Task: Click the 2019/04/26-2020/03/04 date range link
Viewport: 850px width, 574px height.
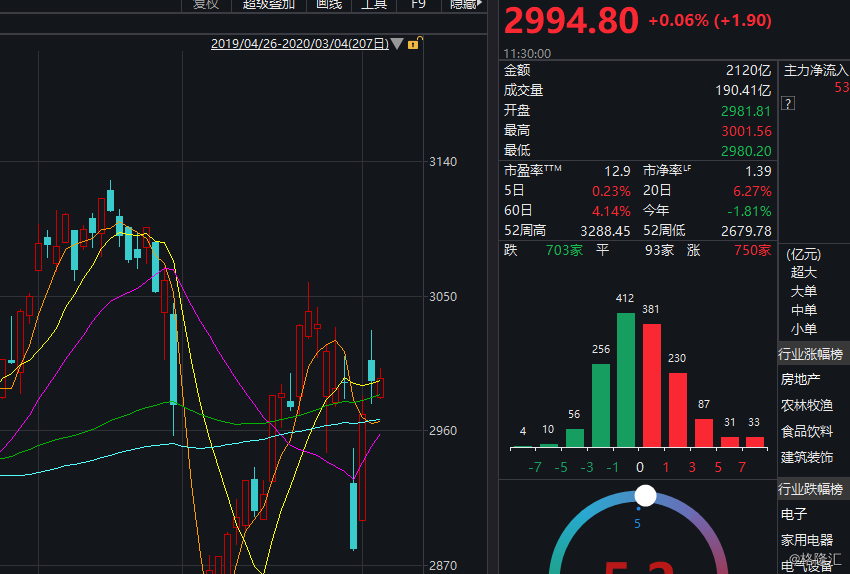Action: point(300,44)
